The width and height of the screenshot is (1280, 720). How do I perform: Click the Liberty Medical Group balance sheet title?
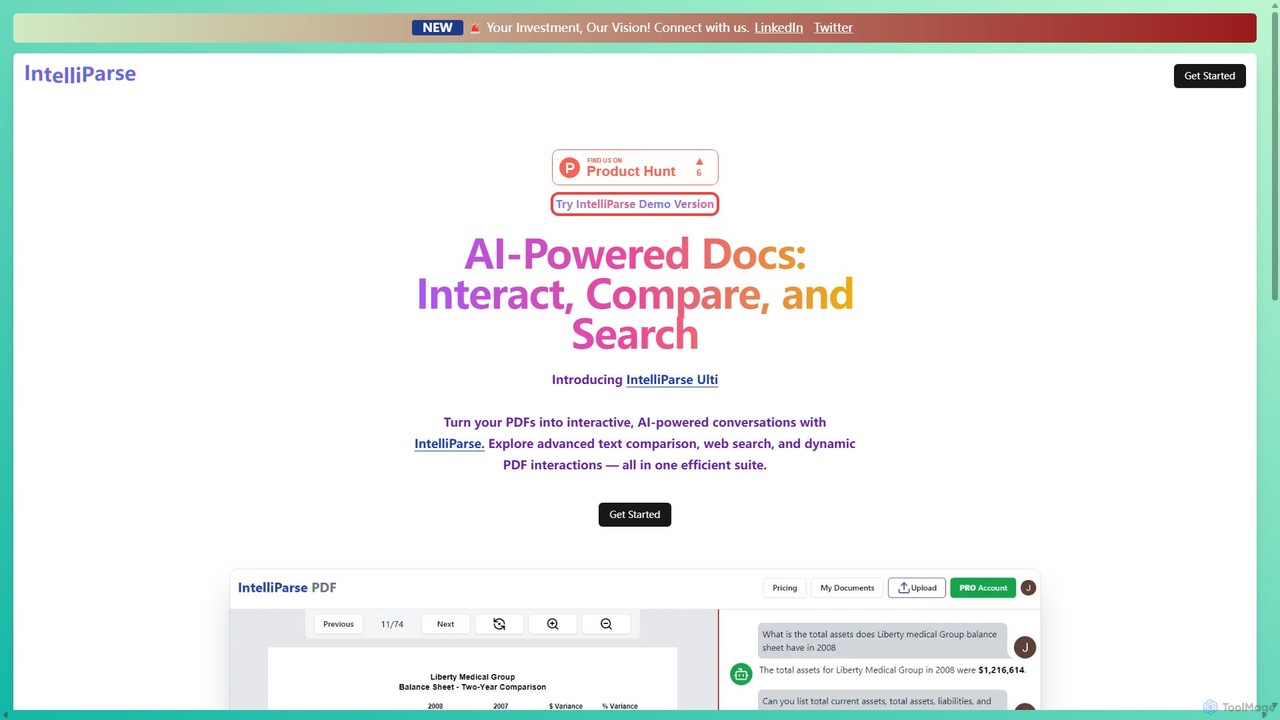click(x=472, y=682)
